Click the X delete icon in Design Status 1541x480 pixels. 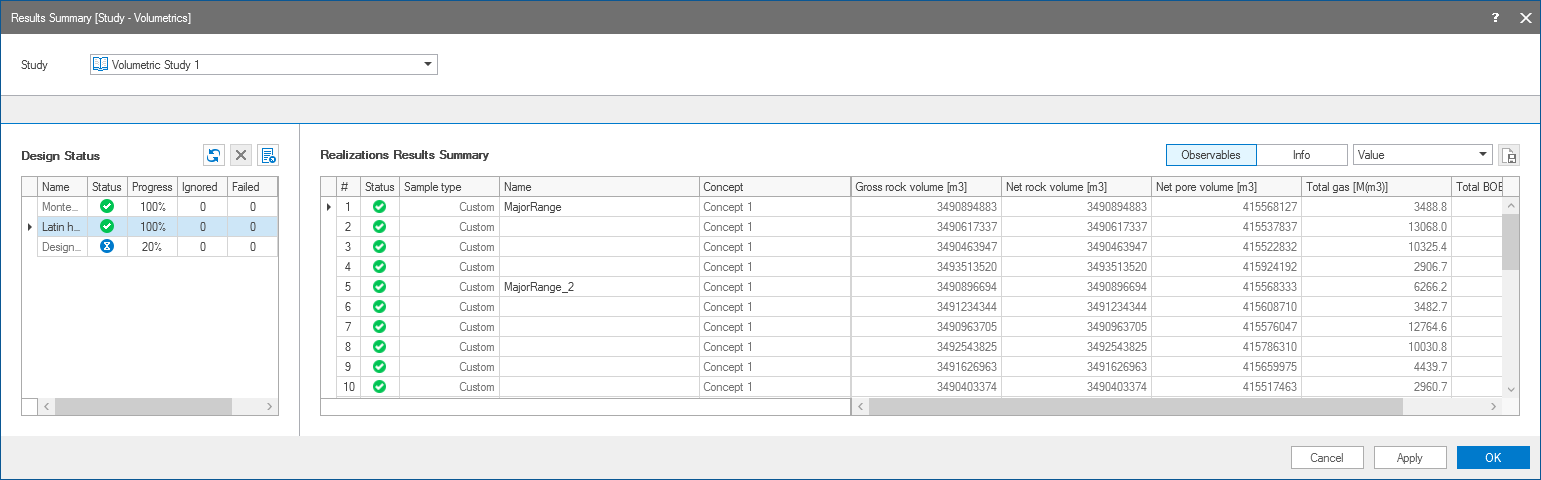[x=241, y=155]
